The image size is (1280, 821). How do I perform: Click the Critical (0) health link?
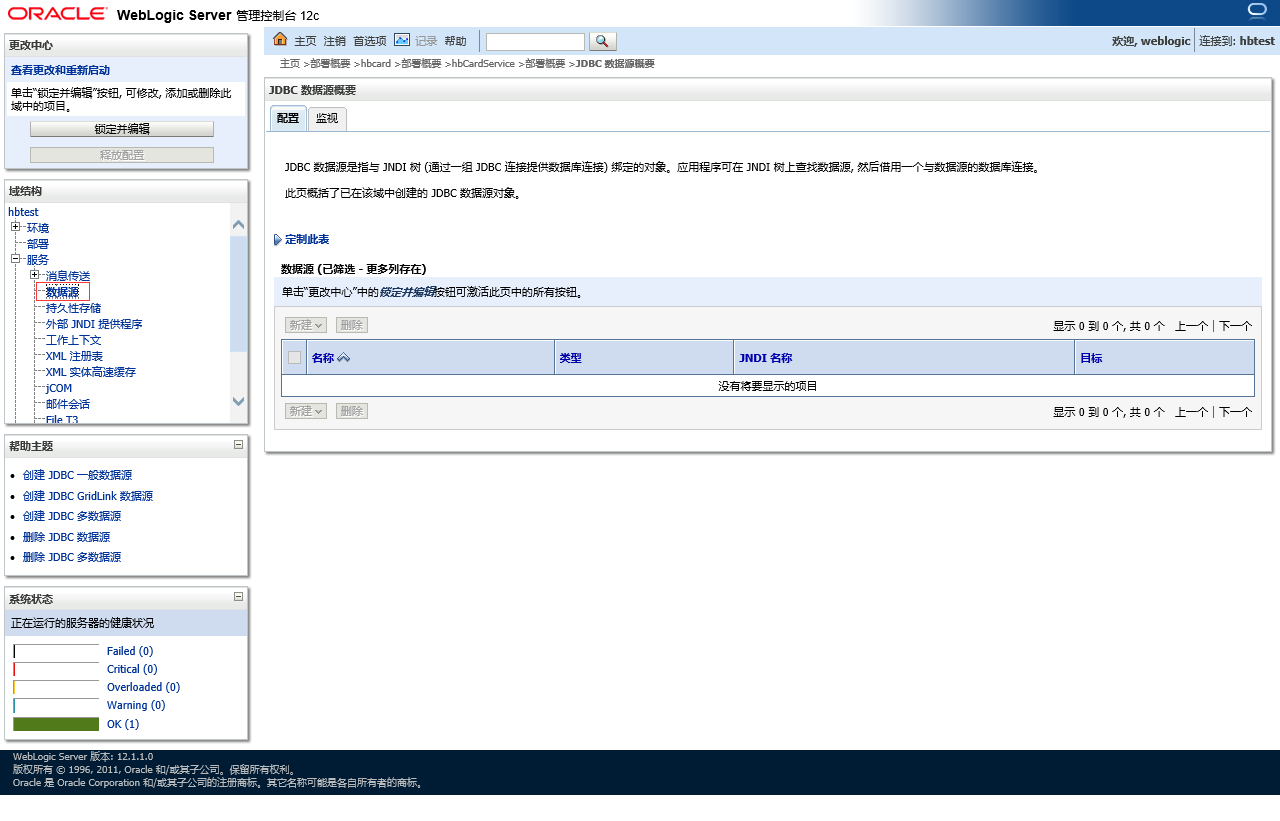tap(132, 669)
